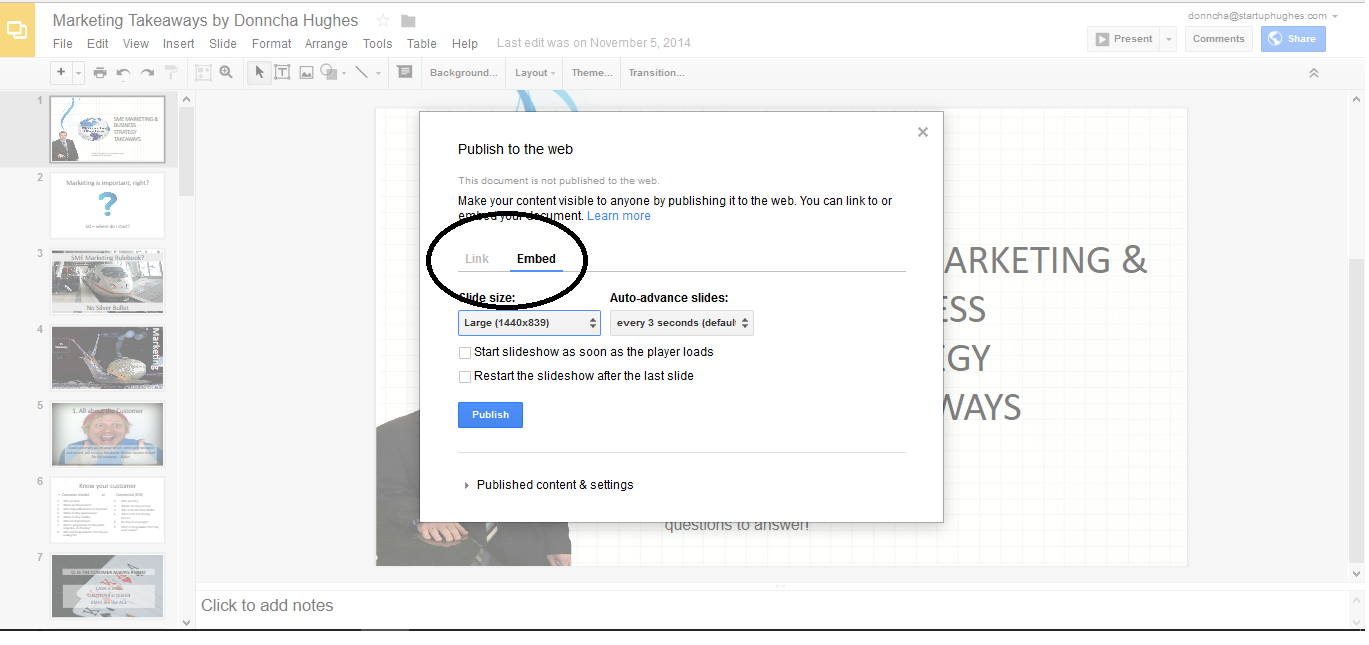Select slide 4 thumbnail in the filmstrip
The image size is (1369, 645).
pyautogui.click(x=107, y=358)
